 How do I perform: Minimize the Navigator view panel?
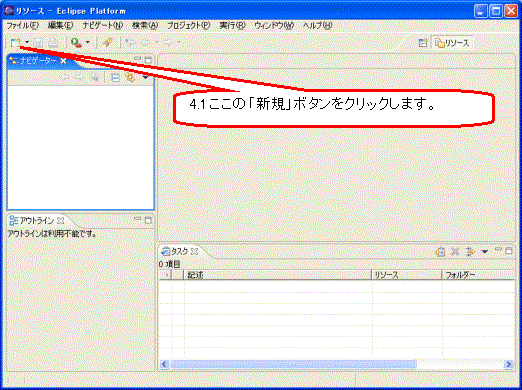(138, 59)
